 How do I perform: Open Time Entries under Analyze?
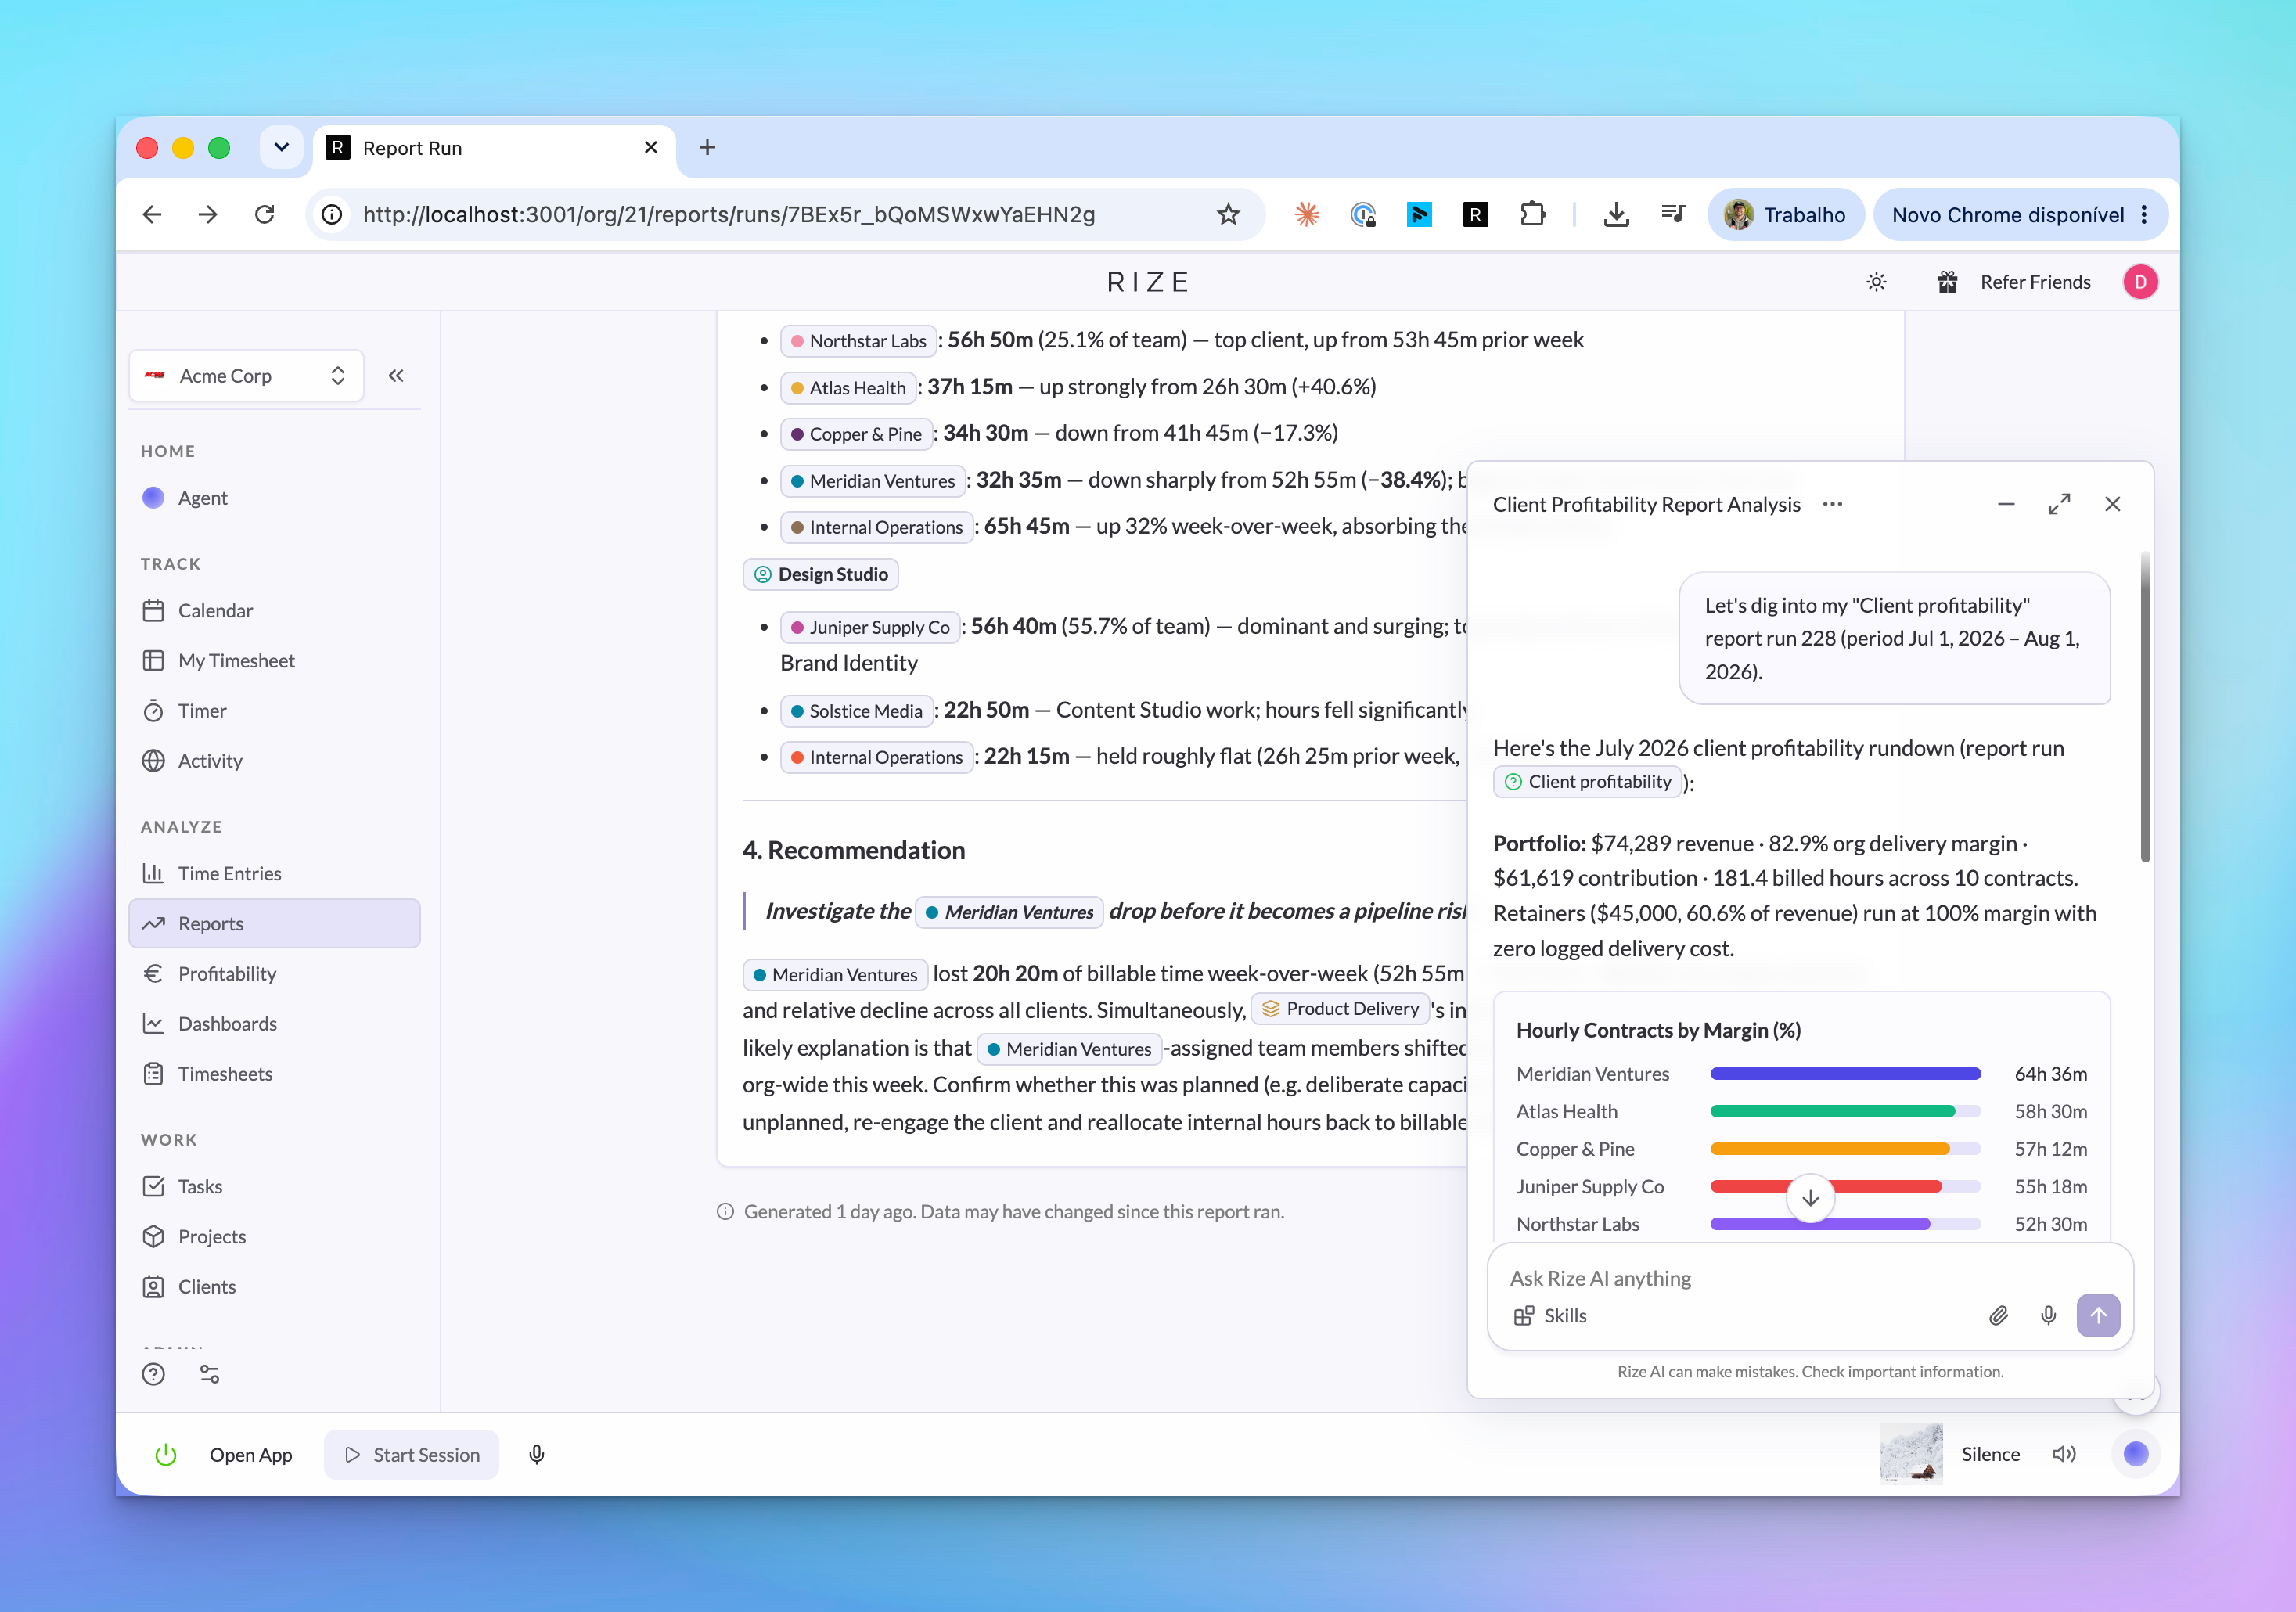pos(274,874)
